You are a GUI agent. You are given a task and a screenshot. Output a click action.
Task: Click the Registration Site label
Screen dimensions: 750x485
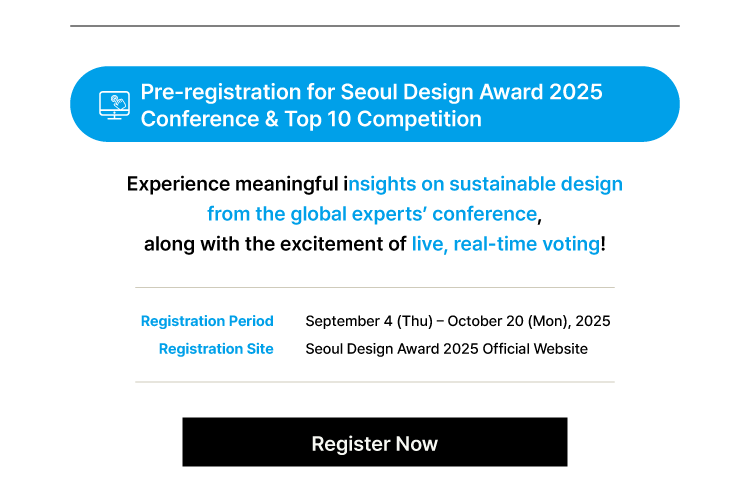(216, 349)
